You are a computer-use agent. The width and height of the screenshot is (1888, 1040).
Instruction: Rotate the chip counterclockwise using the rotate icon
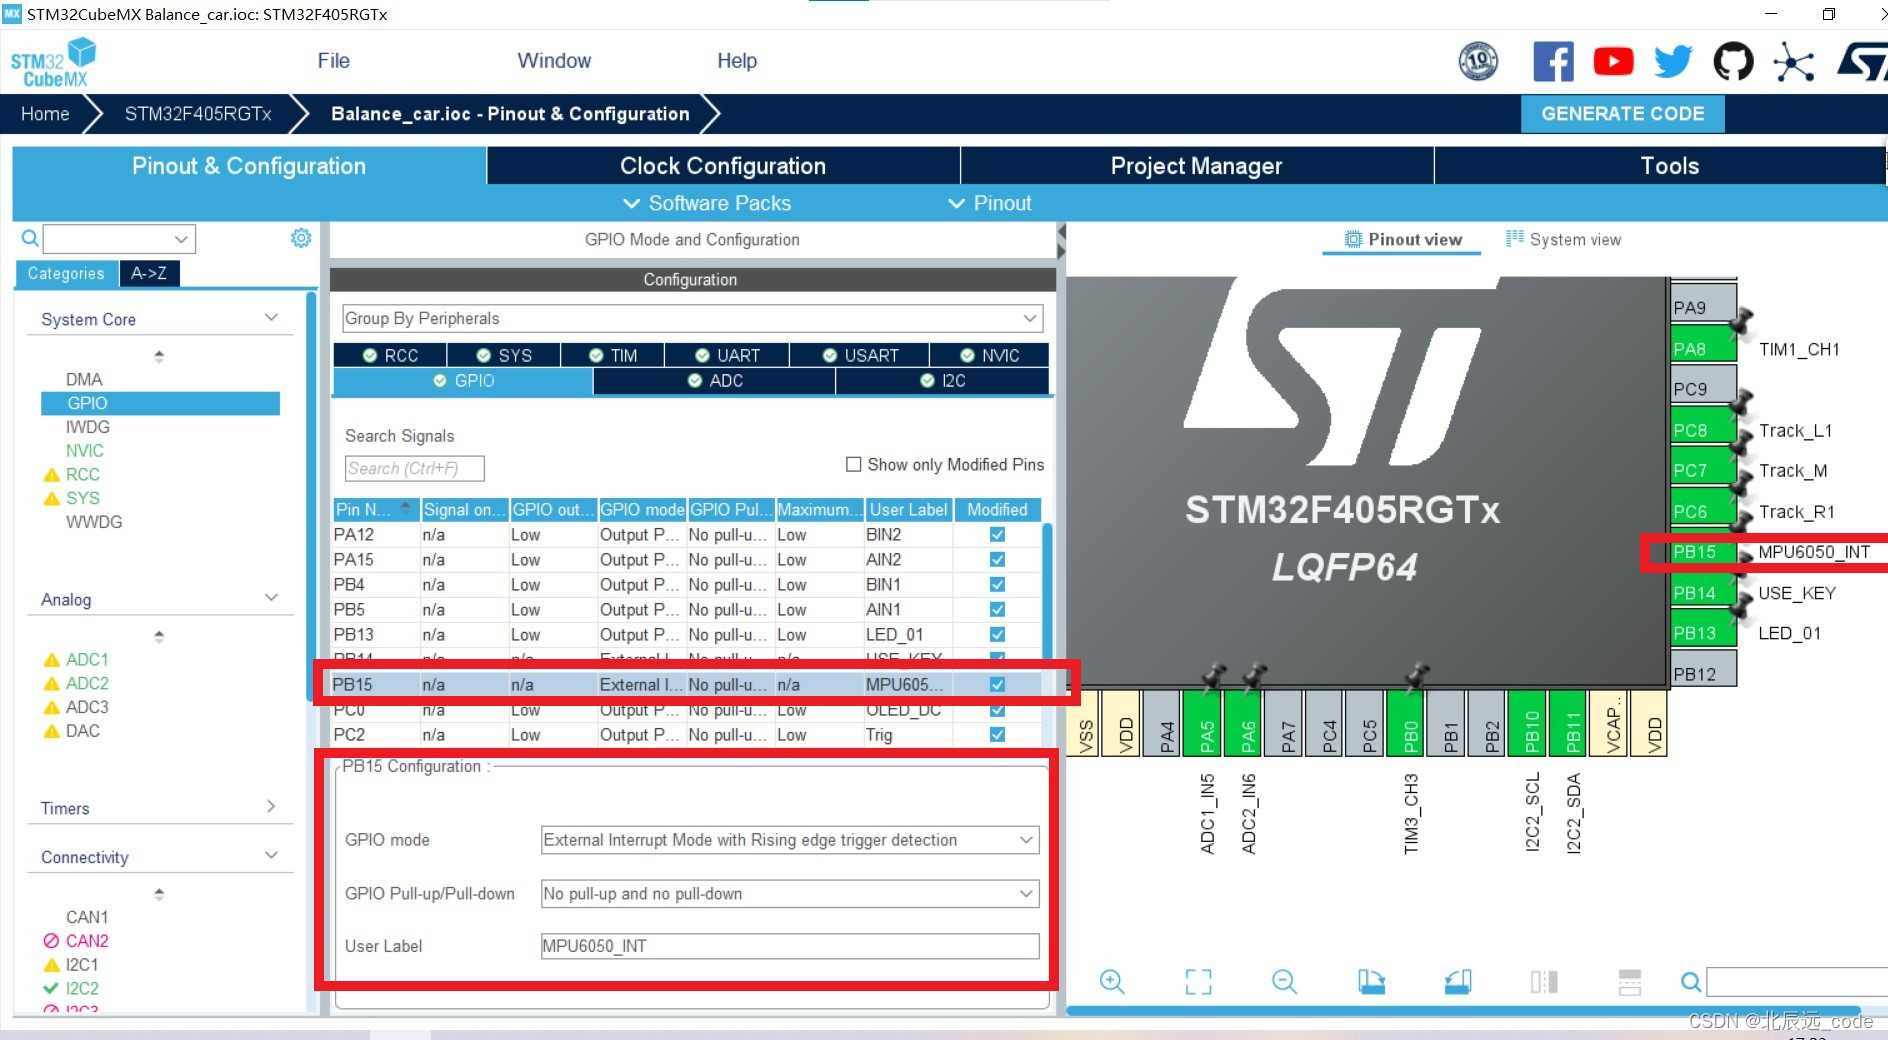pos(1458,982)
